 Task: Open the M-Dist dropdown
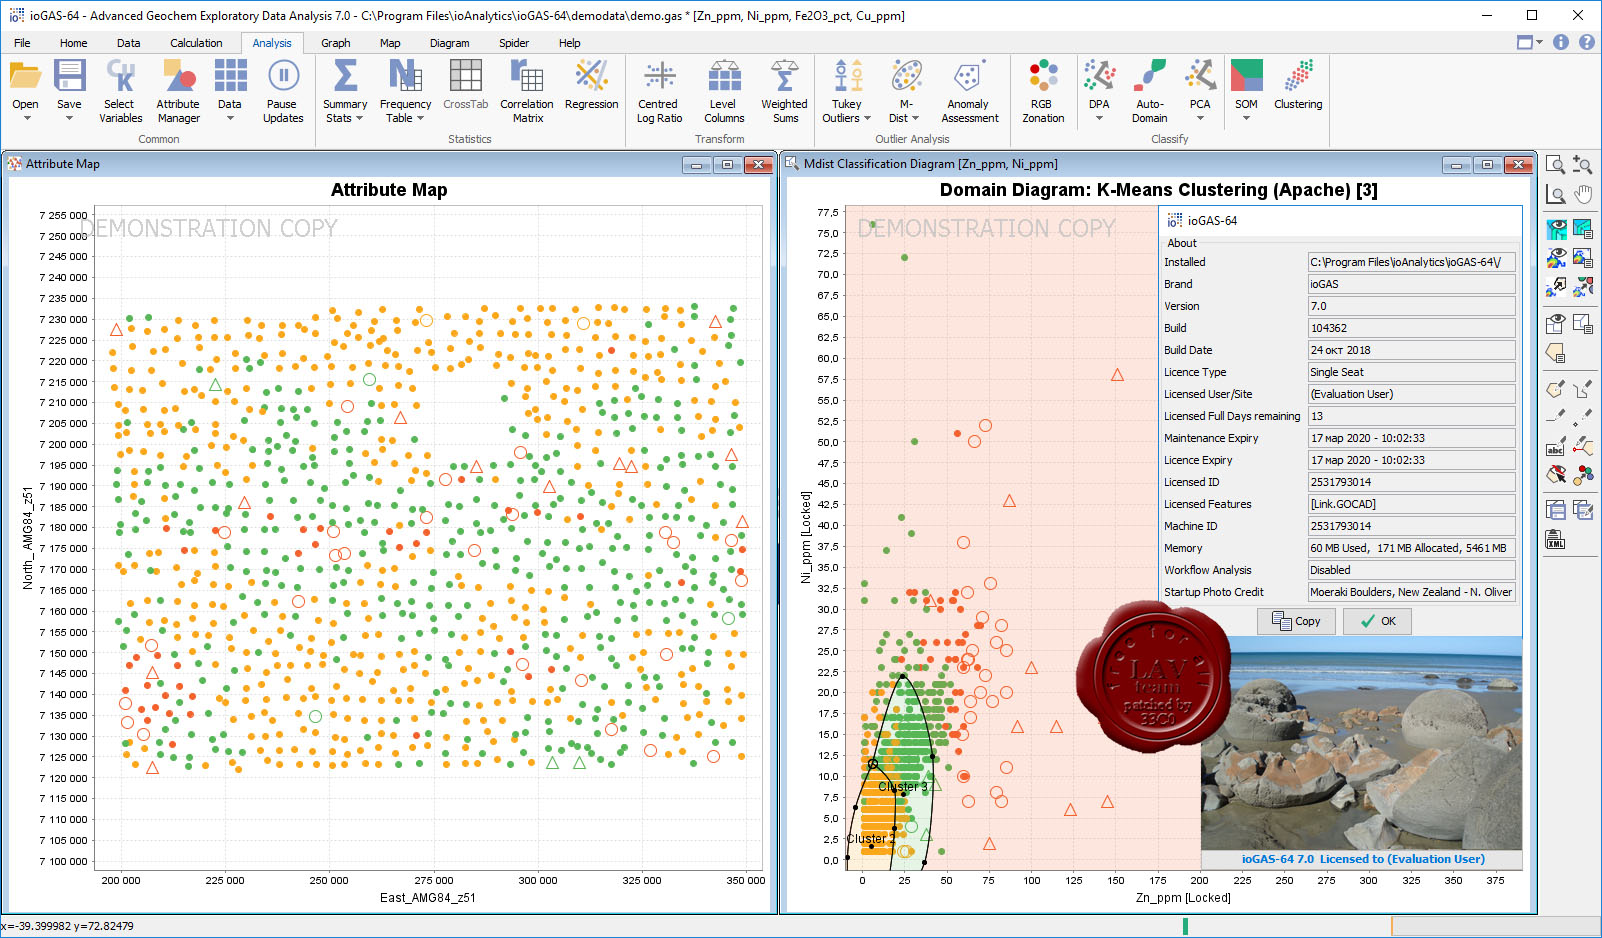point(915,118)
